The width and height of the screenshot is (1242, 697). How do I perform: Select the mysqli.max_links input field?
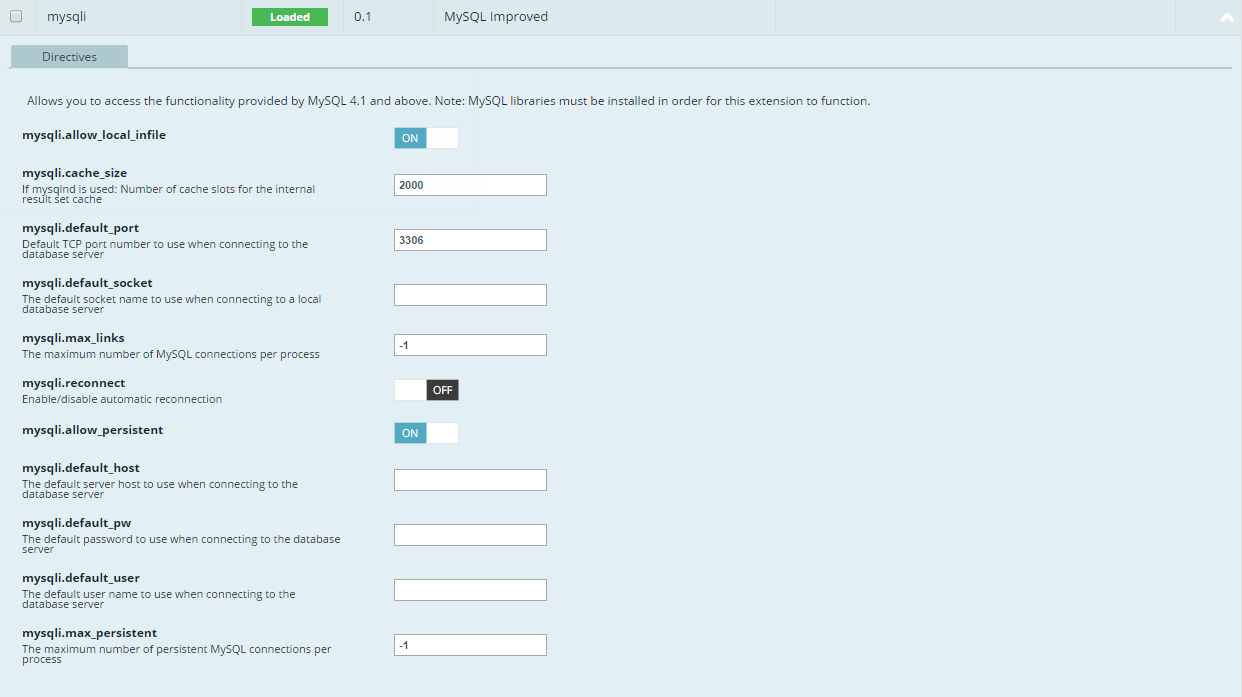[x=470, y=345]
